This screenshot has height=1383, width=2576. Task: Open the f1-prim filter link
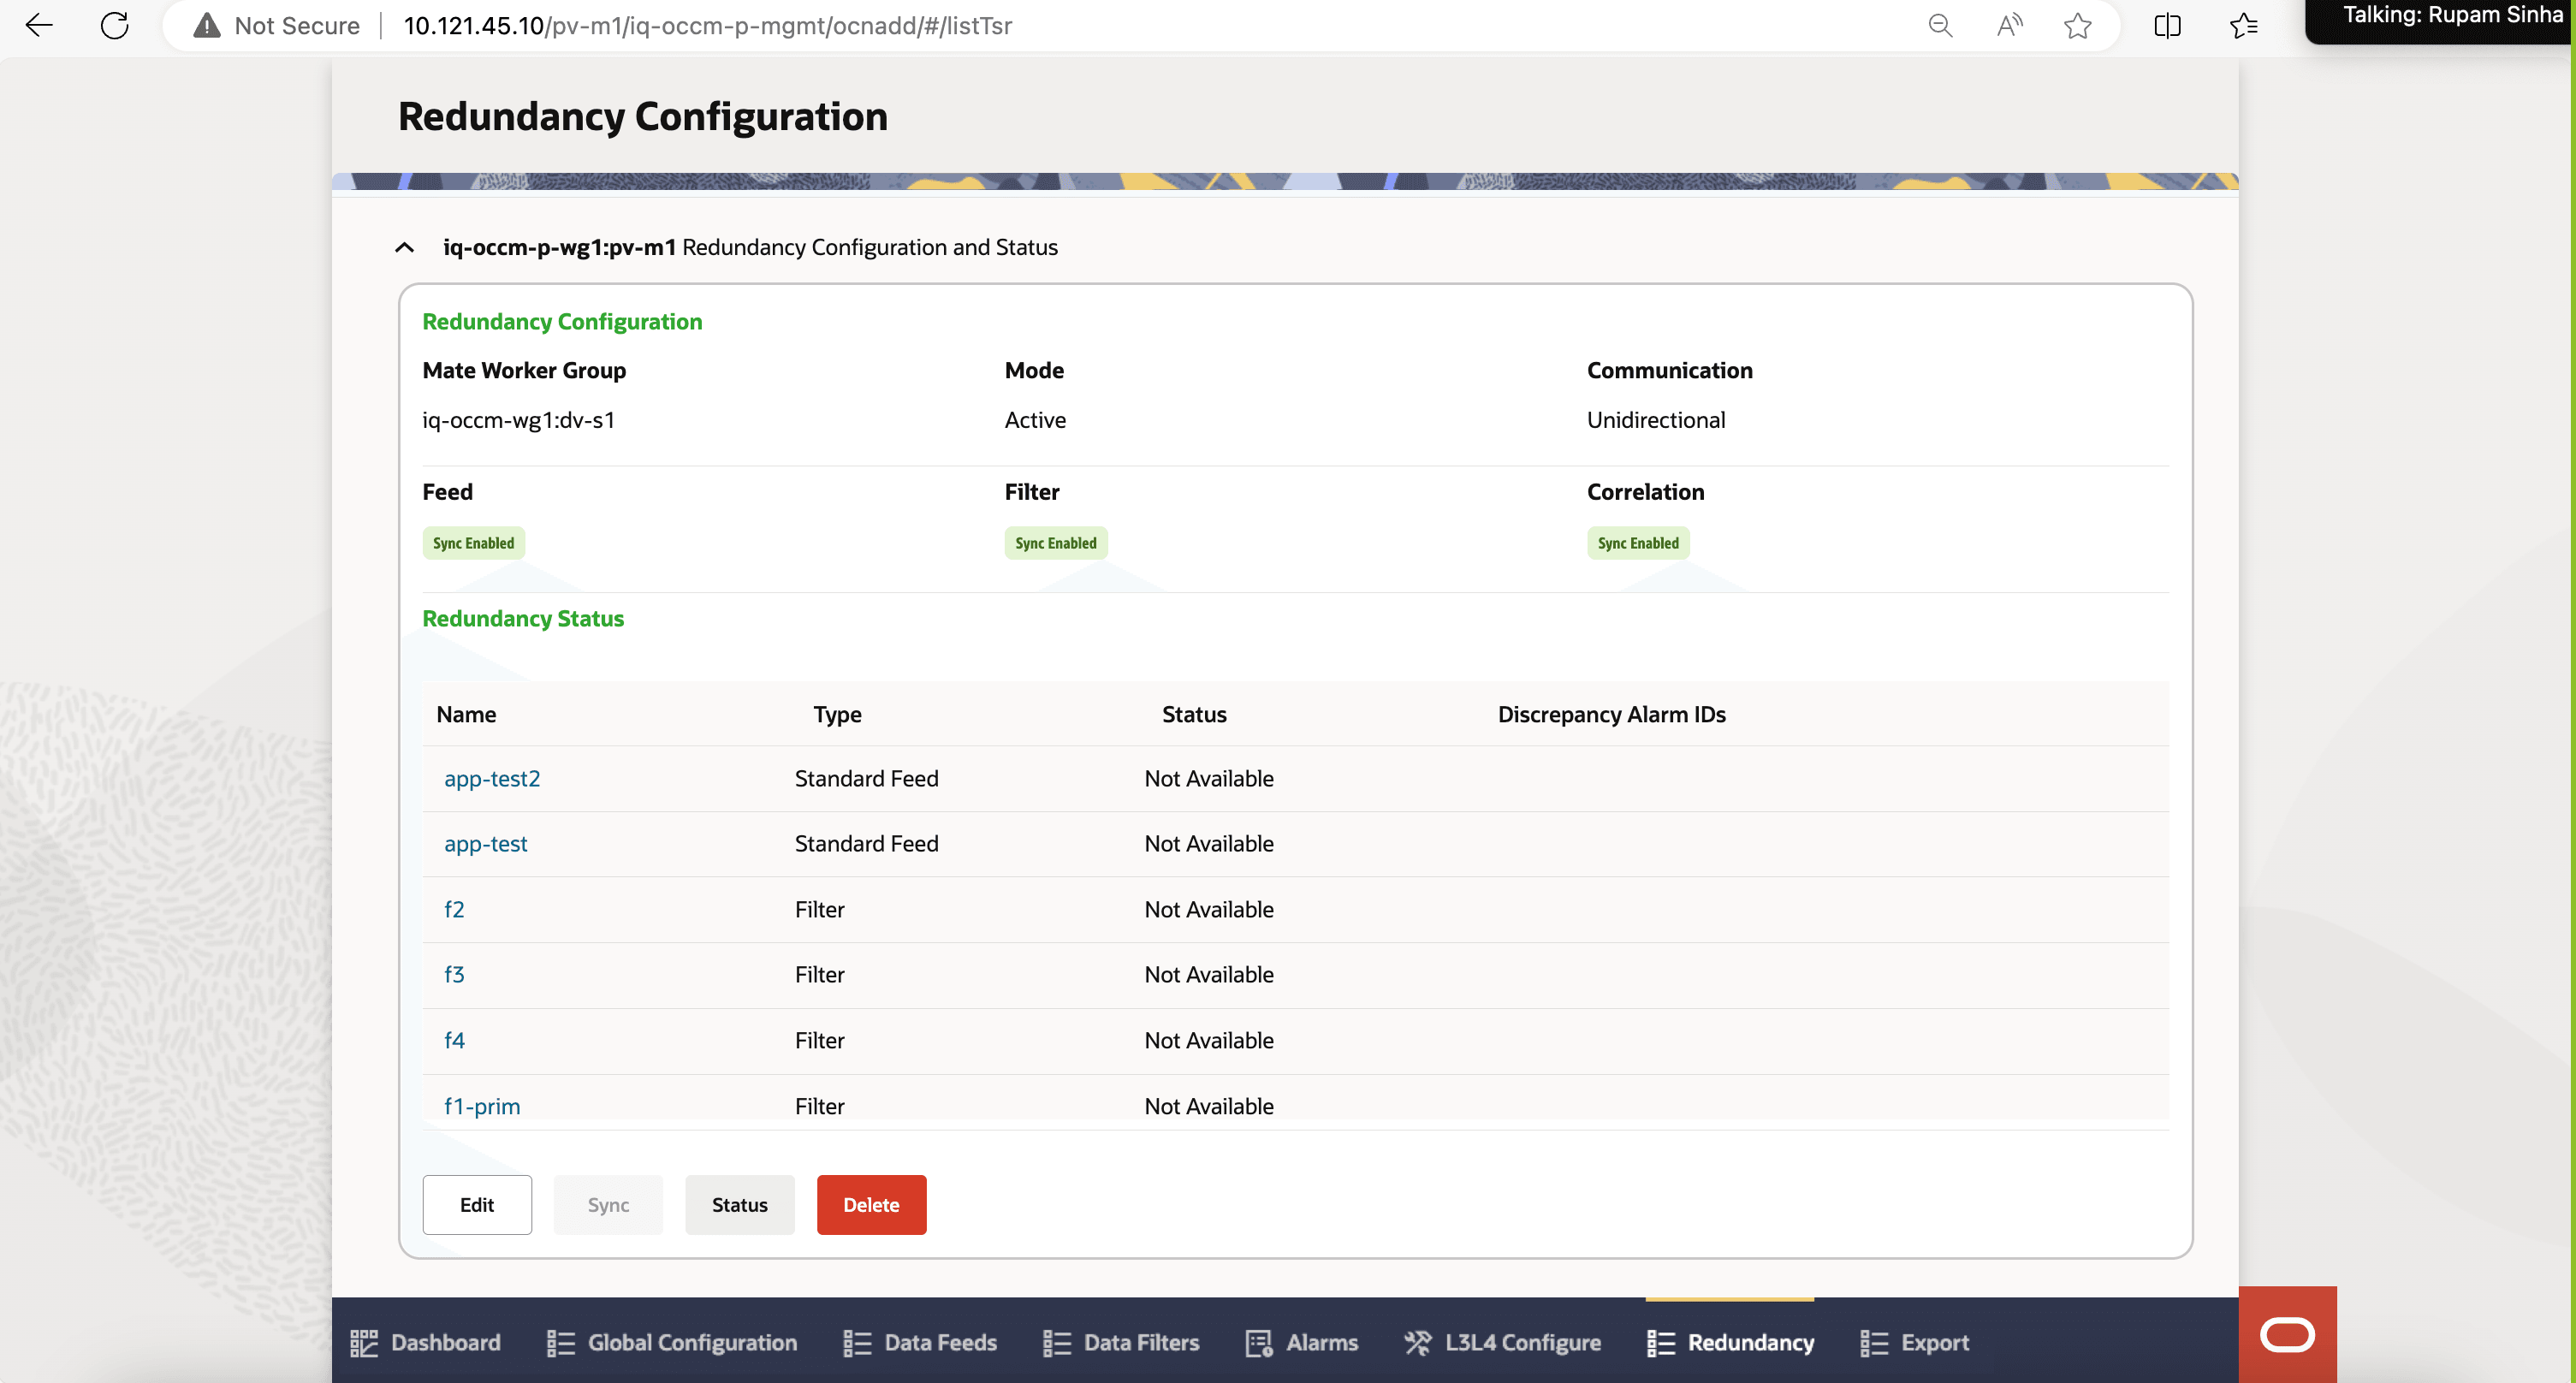tap(482, 1105)
